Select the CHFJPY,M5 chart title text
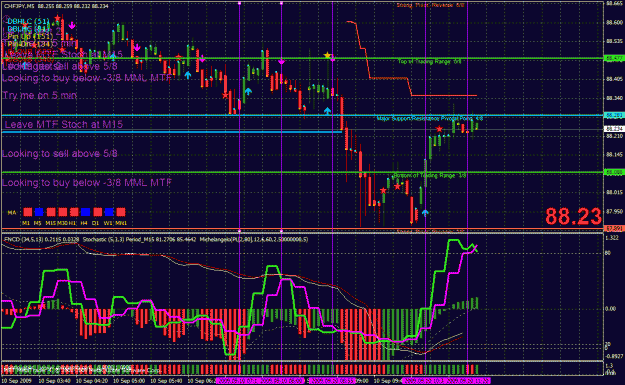 pyautogui.click(x=19, y=6)
